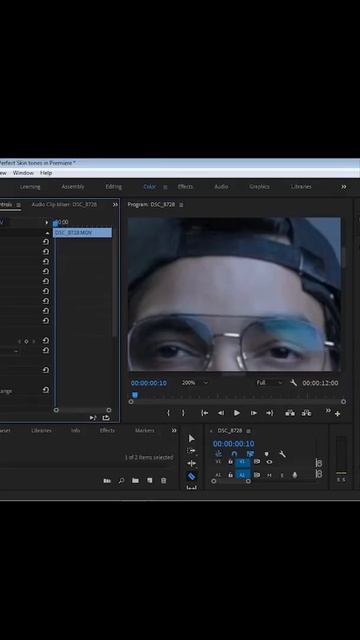Switch to the Assembly workspace
The image size is (360, 640).
point(73,187)
